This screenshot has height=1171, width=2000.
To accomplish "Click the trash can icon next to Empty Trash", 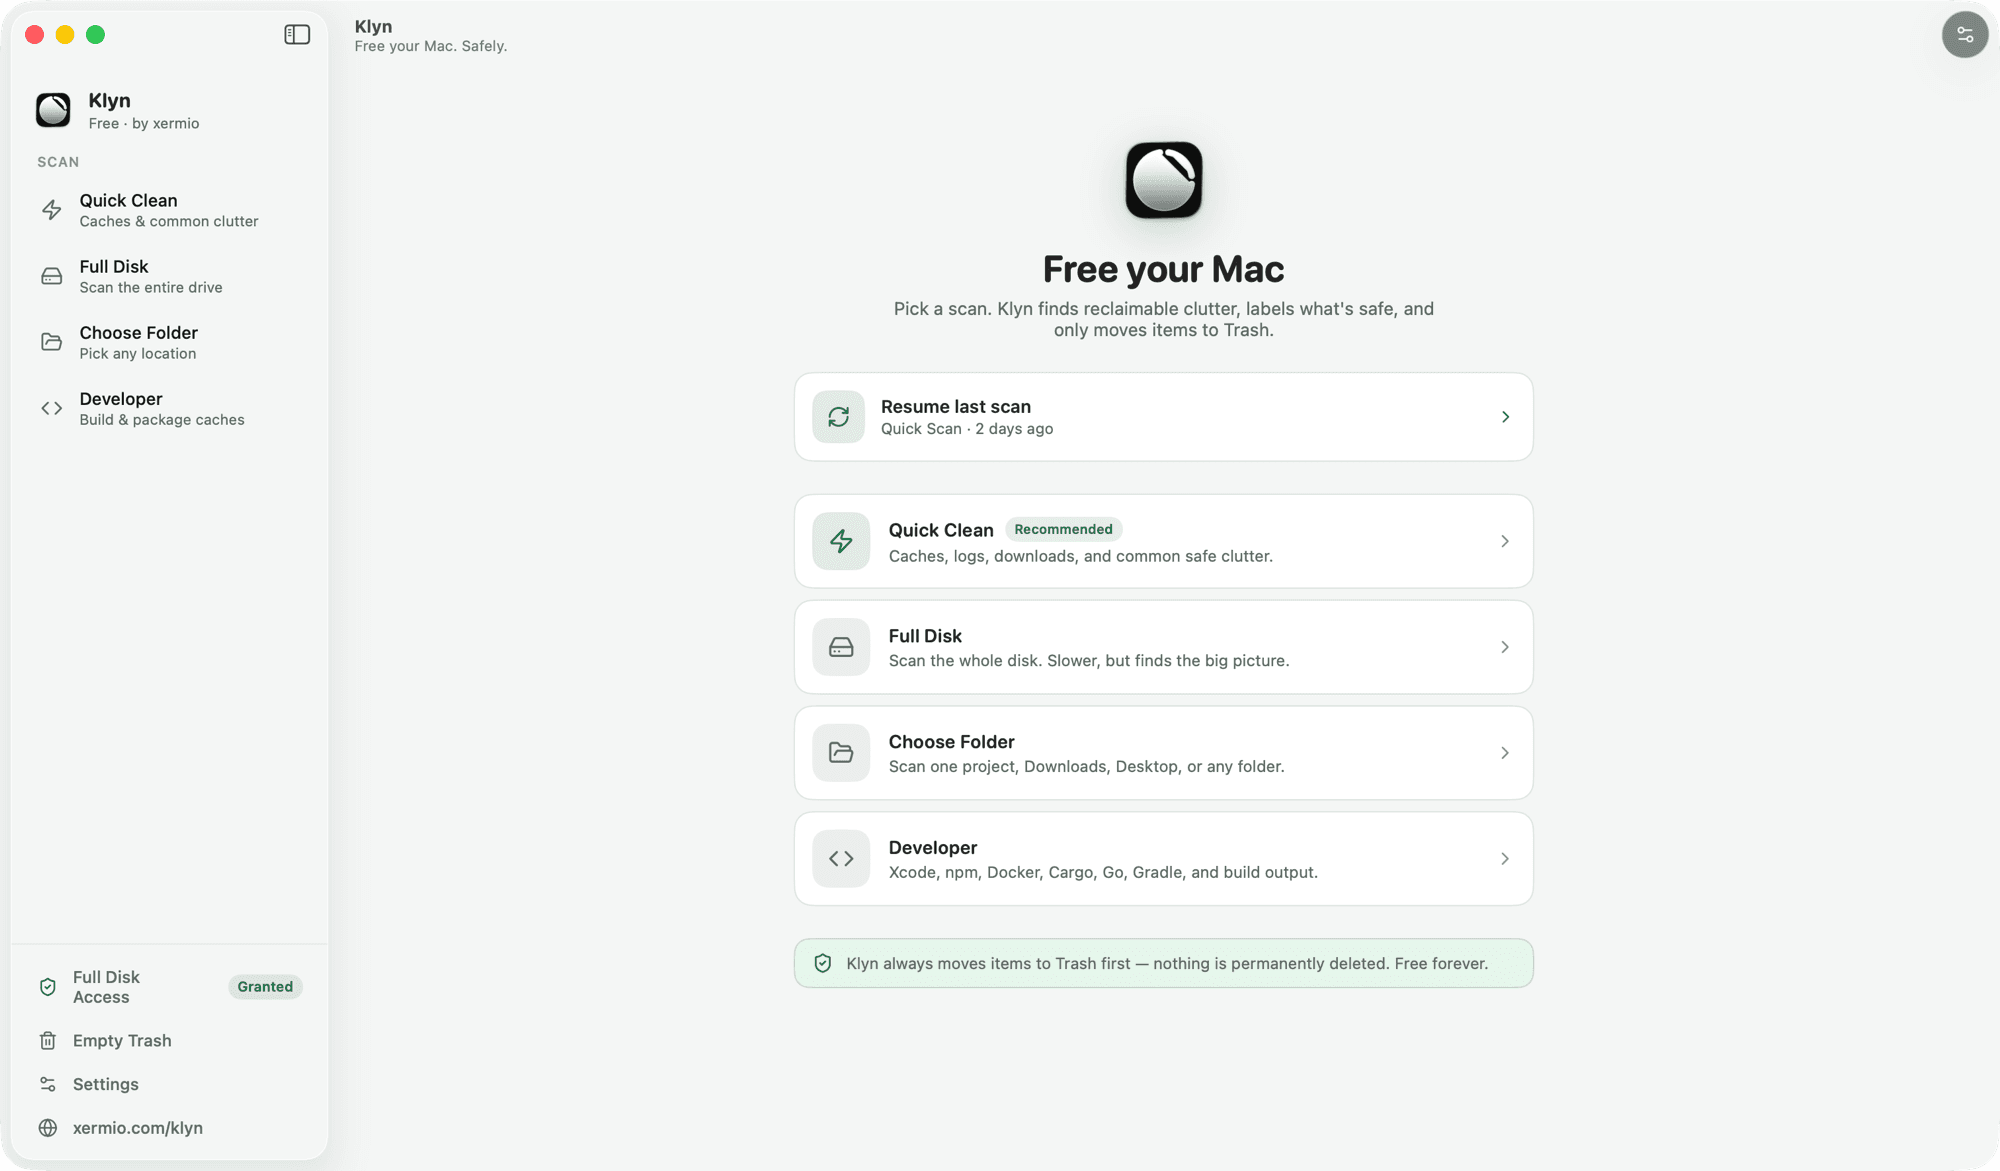I will tap(48, 1041).
